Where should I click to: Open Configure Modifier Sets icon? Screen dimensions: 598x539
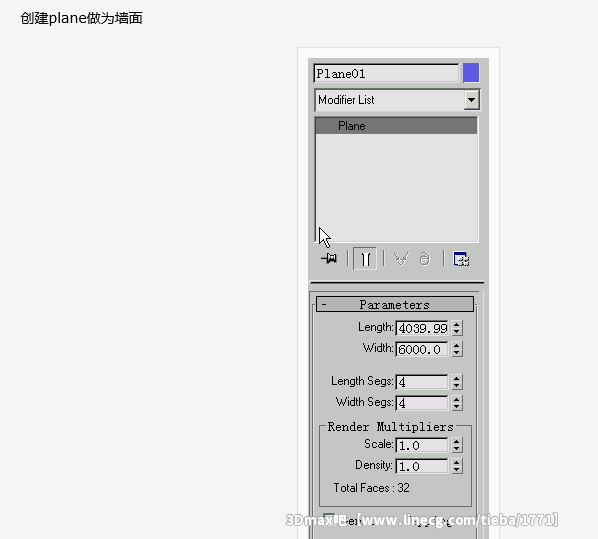[461, 259]
